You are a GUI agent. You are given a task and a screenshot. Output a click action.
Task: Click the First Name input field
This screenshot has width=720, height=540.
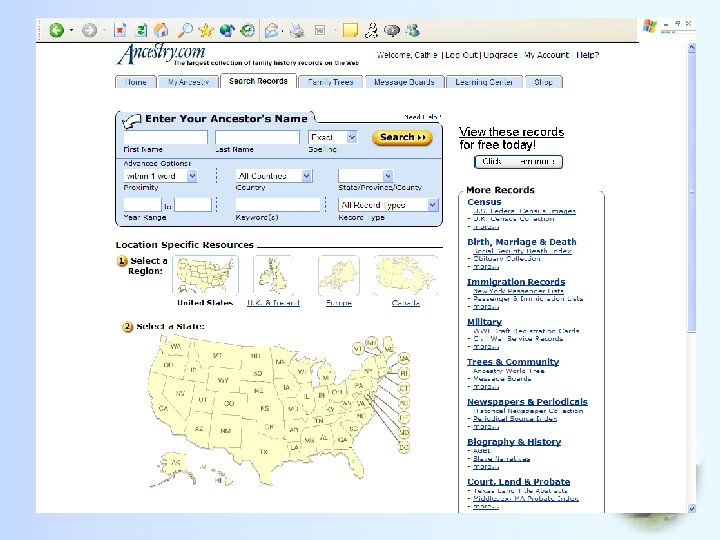pyautogui.click(x=165, y=137)
